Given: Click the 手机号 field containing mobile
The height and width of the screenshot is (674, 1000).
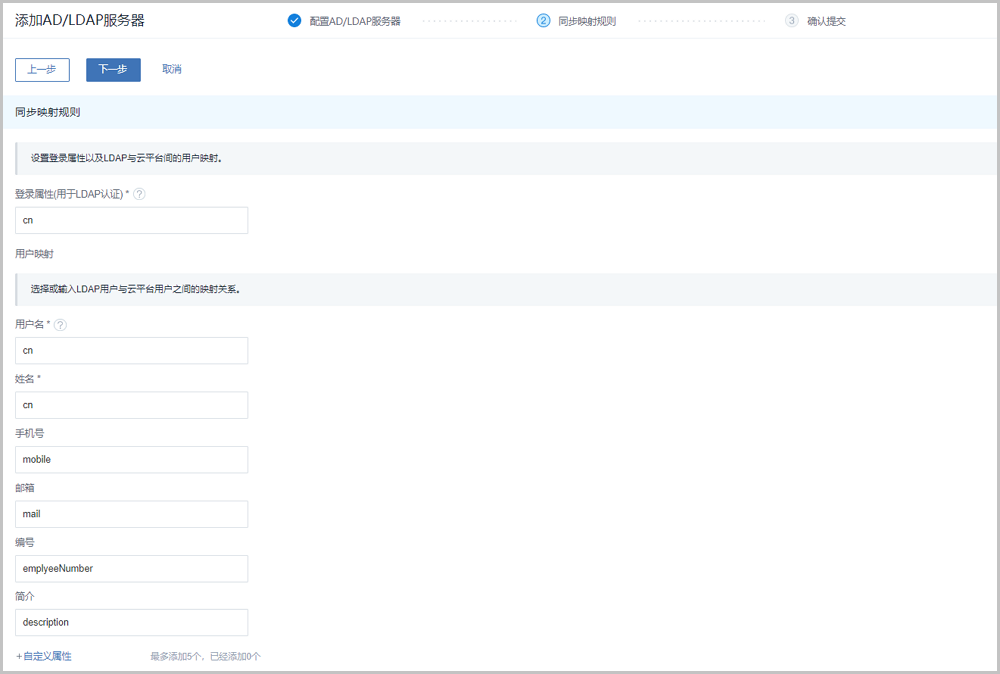Looking at the screenshot, I should pyautogui.click(x=131, y=459).
